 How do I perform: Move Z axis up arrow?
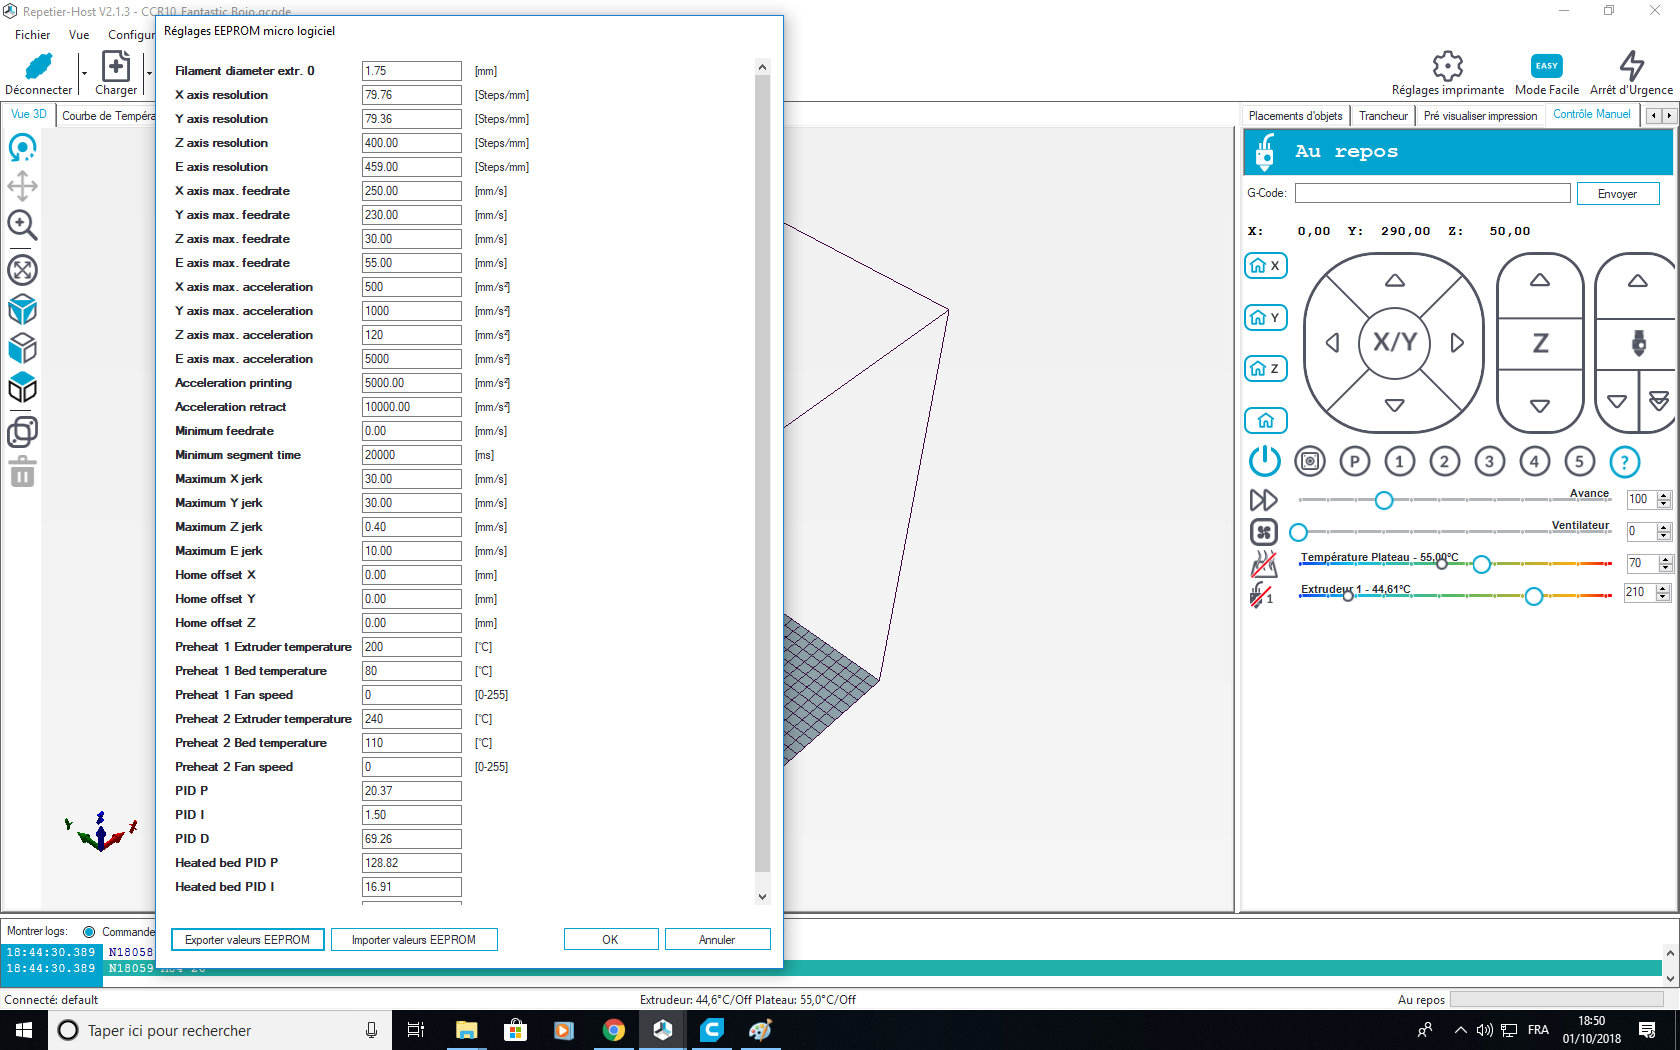(1540, 281)
